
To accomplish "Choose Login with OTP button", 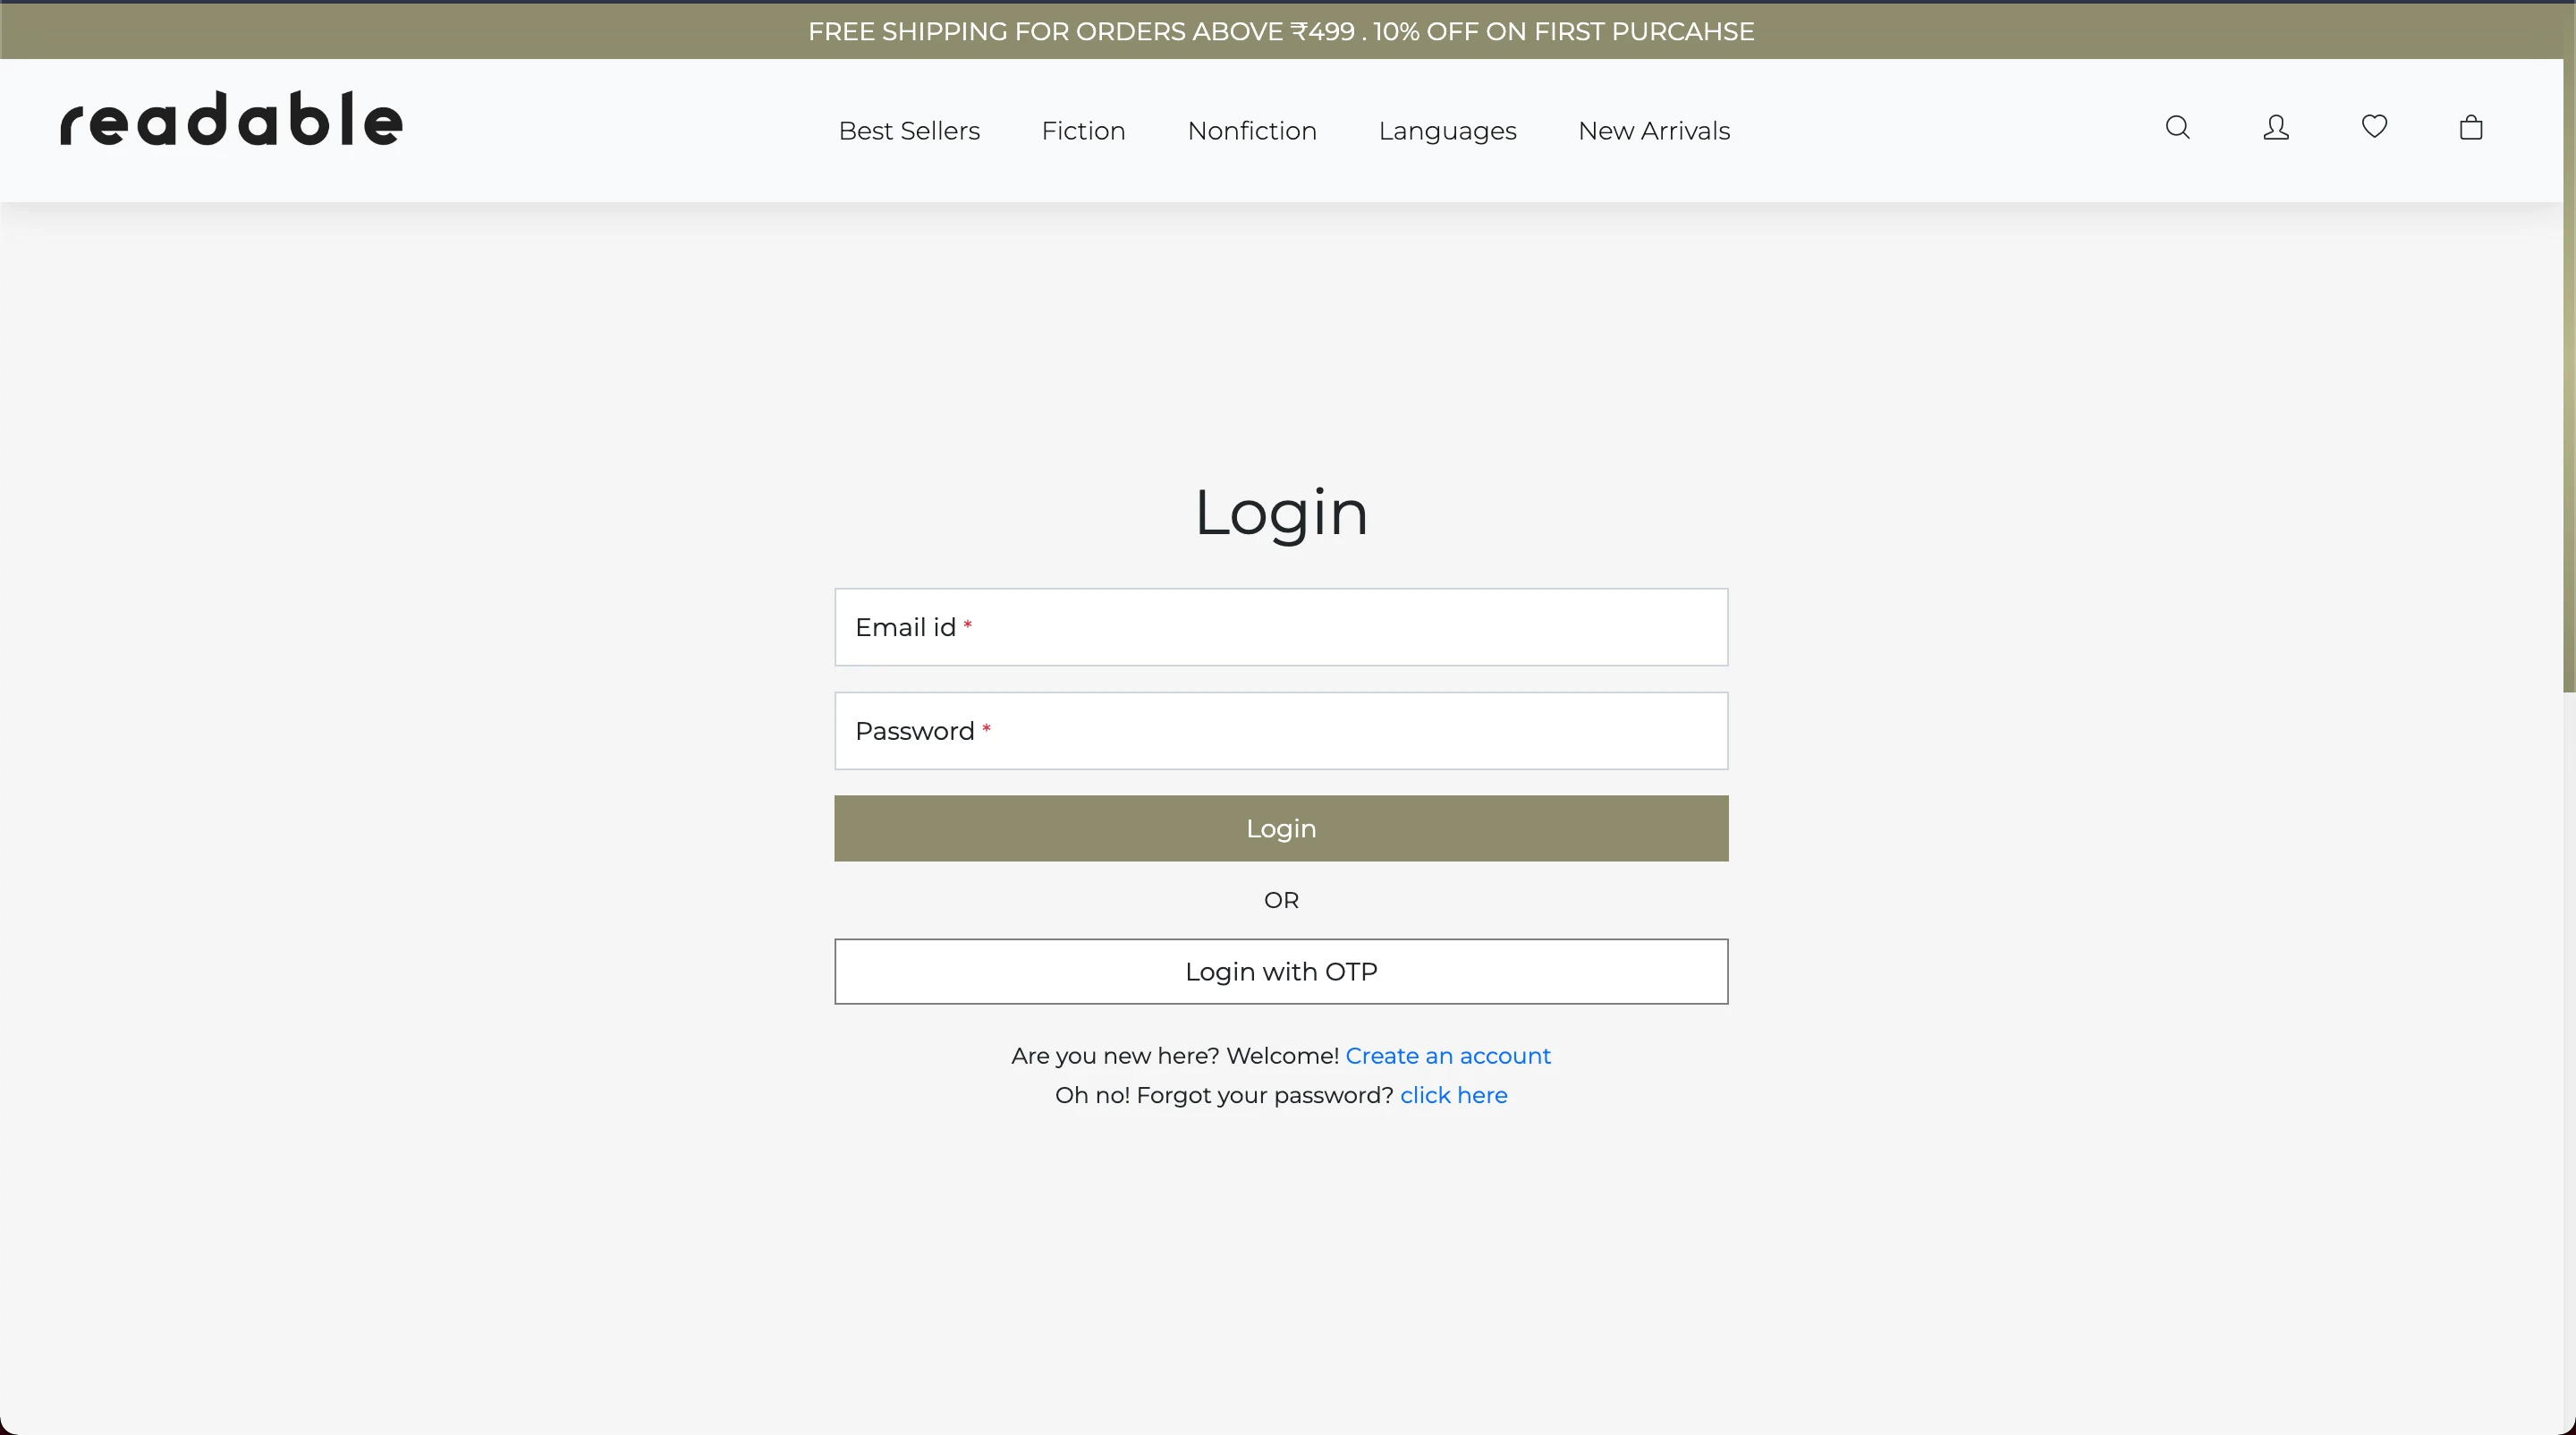I will click(x=1281, y=971).
